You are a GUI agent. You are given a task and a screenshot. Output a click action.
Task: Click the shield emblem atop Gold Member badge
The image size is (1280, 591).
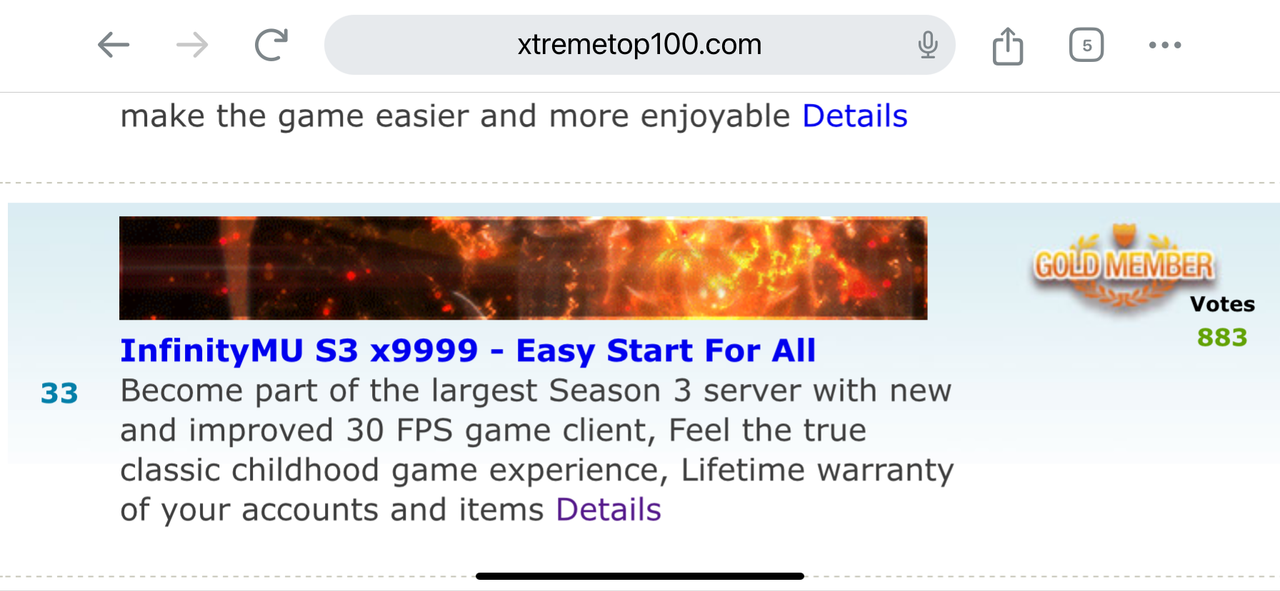[x=1124, y=238]
